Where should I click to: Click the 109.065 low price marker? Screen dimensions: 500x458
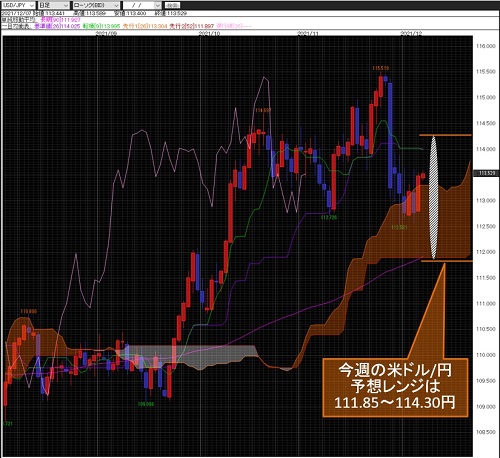[x=146, y=404]
